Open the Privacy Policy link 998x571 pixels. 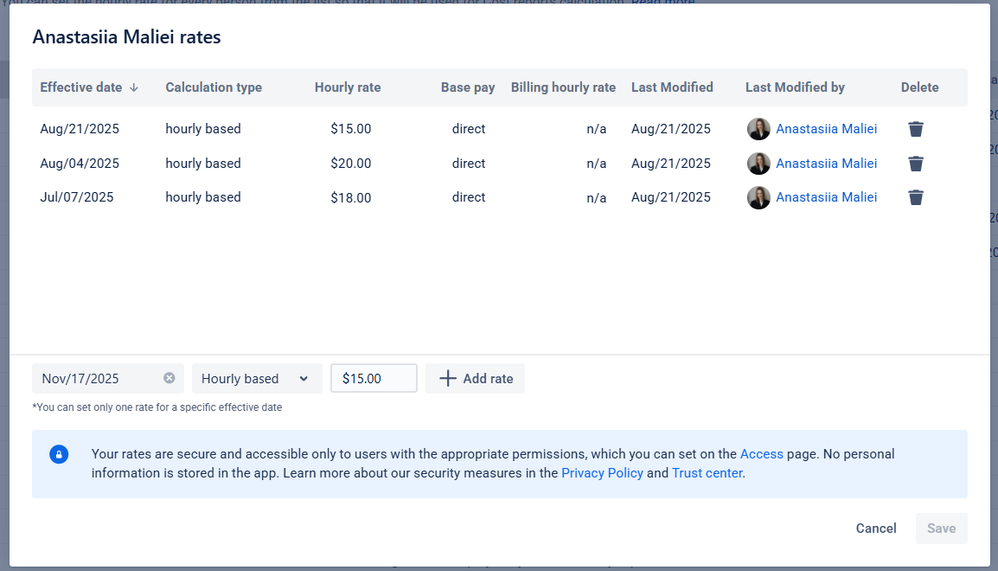[x=602, y=473]
